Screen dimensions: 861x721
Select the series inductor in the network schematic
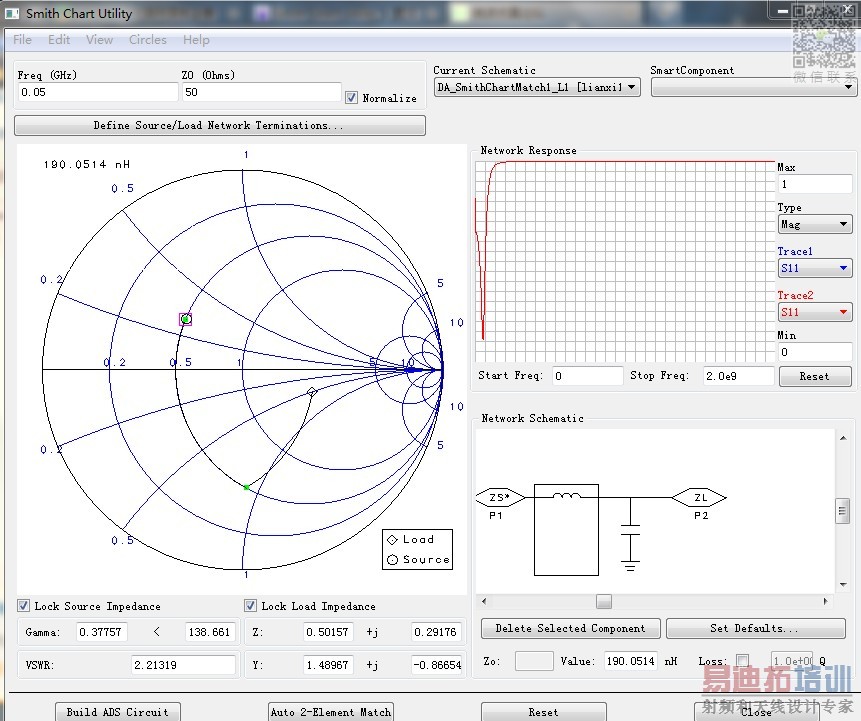pyautogui.click(x=566, y=497)
